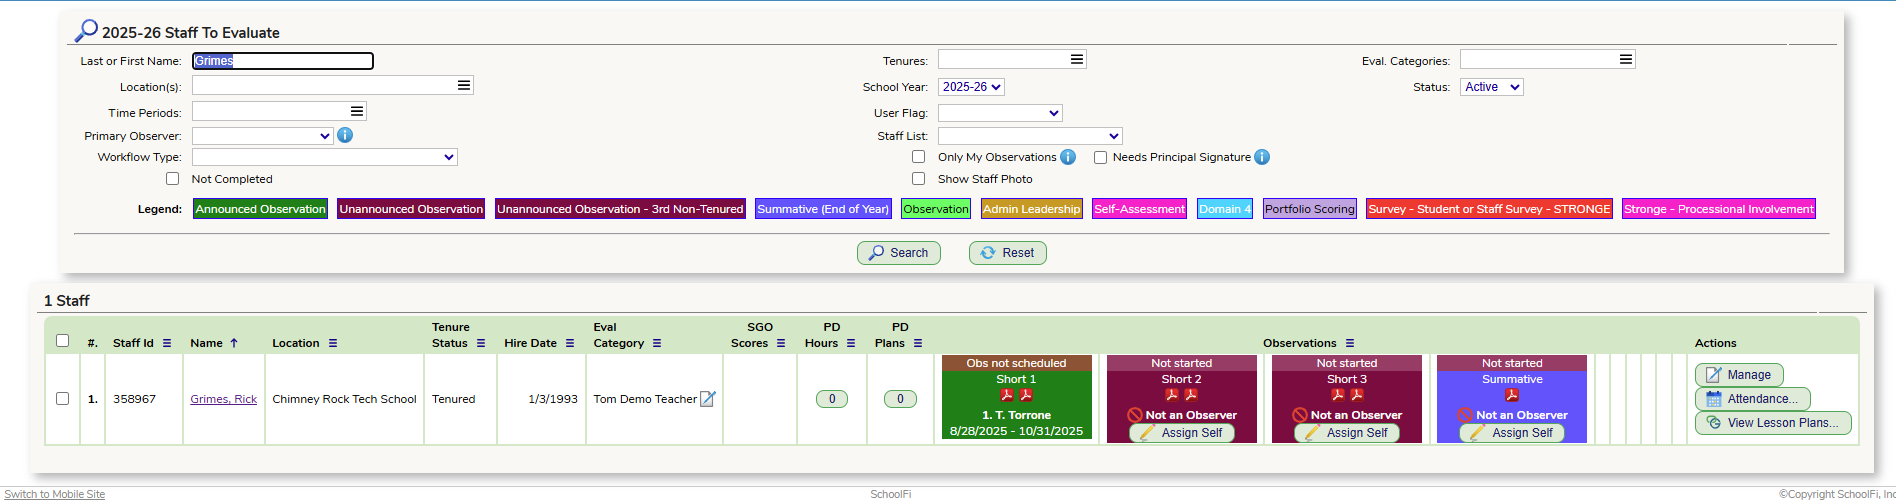1896x502 pixels.
Task: Click the PD Hours 0 badge
Action: pos(832,399)
